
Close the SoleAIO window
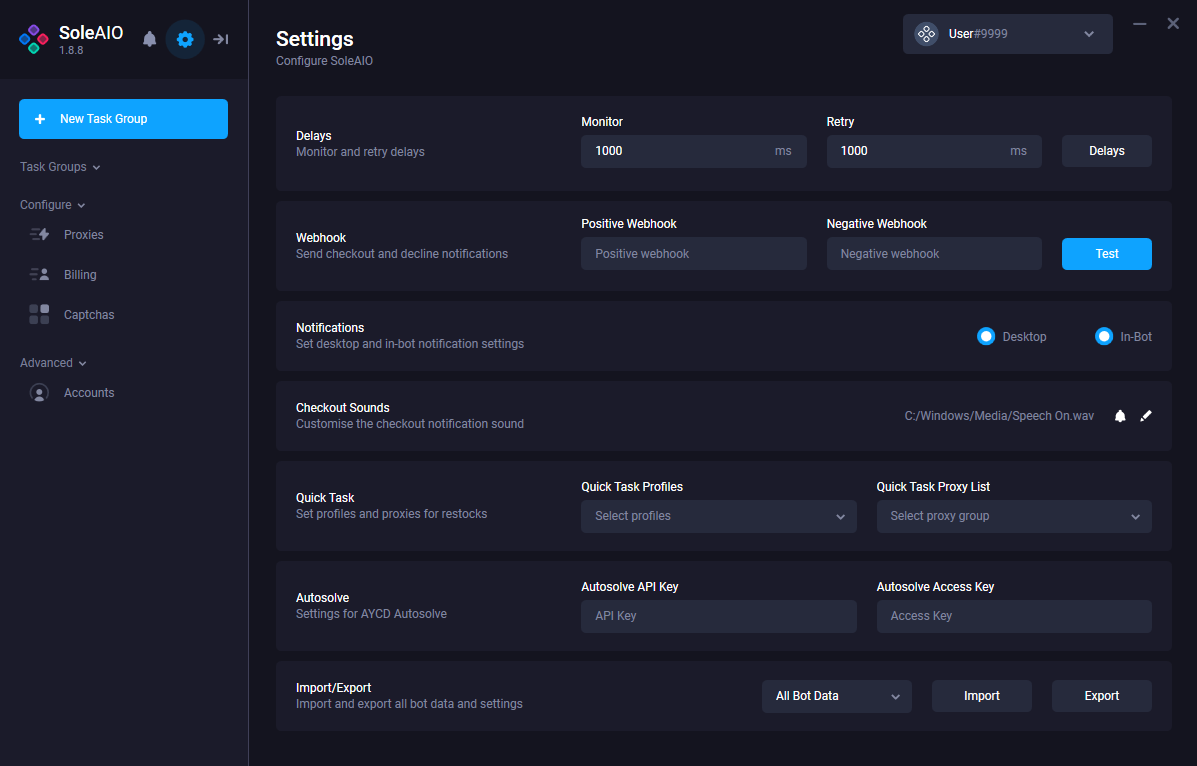(1173, 24)
